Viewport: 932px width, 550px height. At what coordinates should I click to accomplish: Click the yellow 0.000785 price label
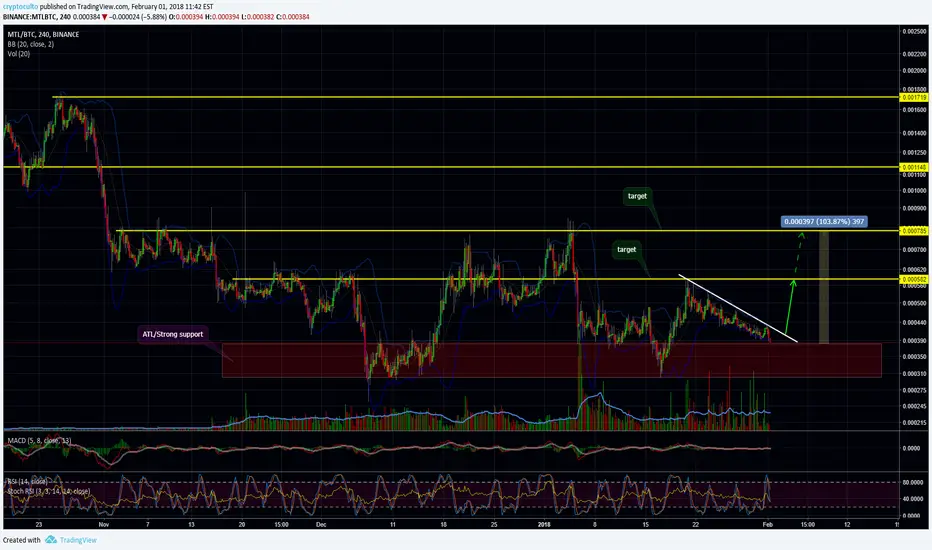pyautogui.click(x=914, y=231)
